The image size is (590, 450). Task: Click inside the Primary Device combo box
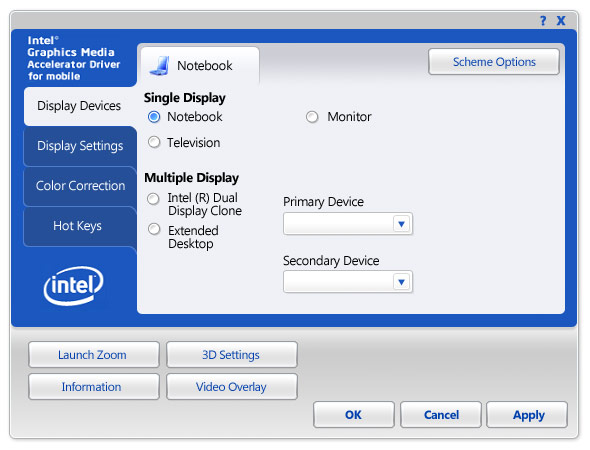click(348, 224)
